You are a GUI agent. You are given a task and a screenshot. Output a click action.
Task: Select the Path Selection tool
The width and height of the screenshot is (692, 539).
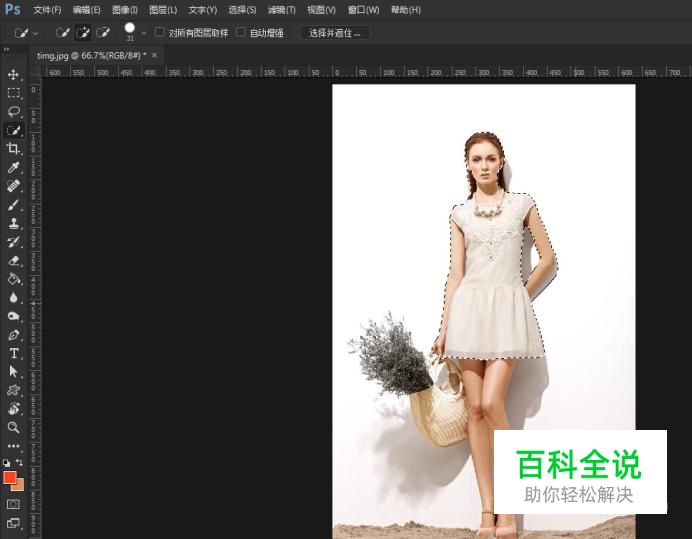click(x=13, y=372)
